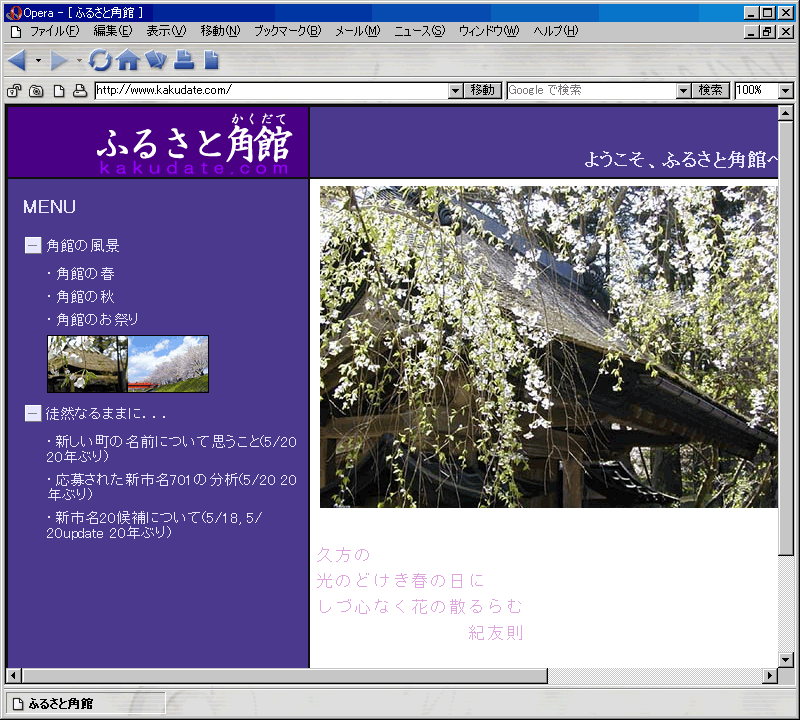Click the lock icon left of the address bar
Screen dimensions: 800x720
[14, 91]
